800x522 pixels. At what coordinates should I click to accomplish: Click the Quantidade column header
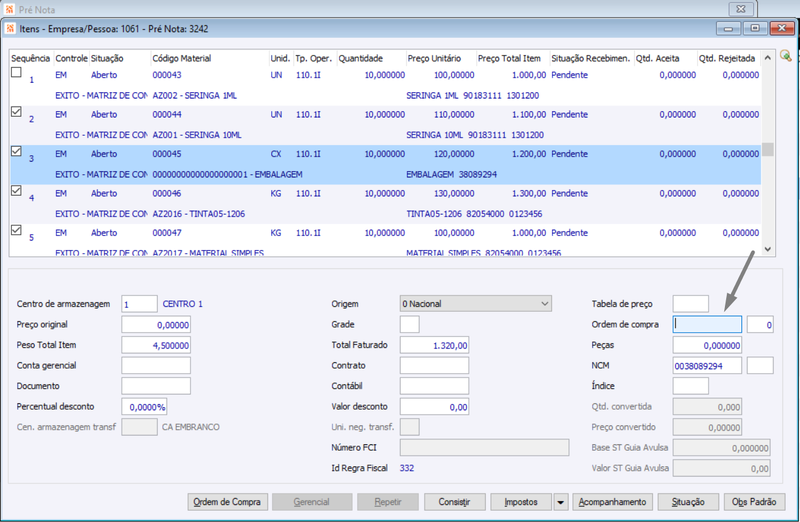[361, 58]
